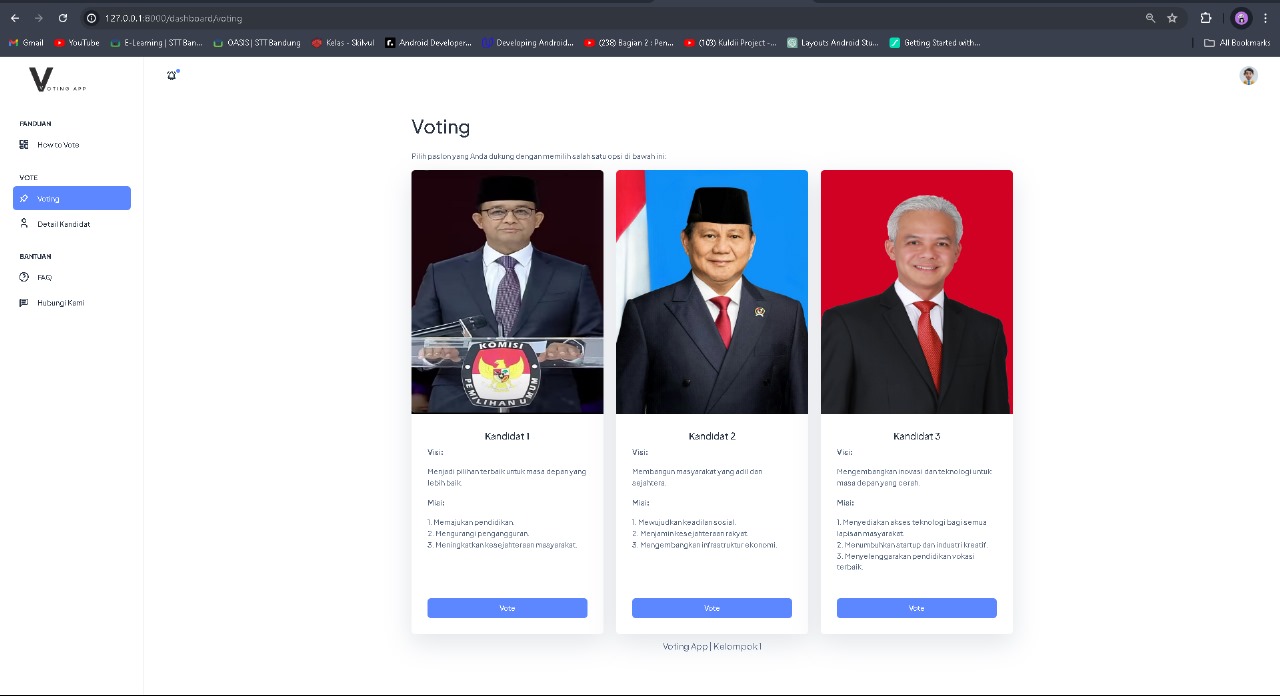Bookmark this page with the star icon

coord(1172,18)
